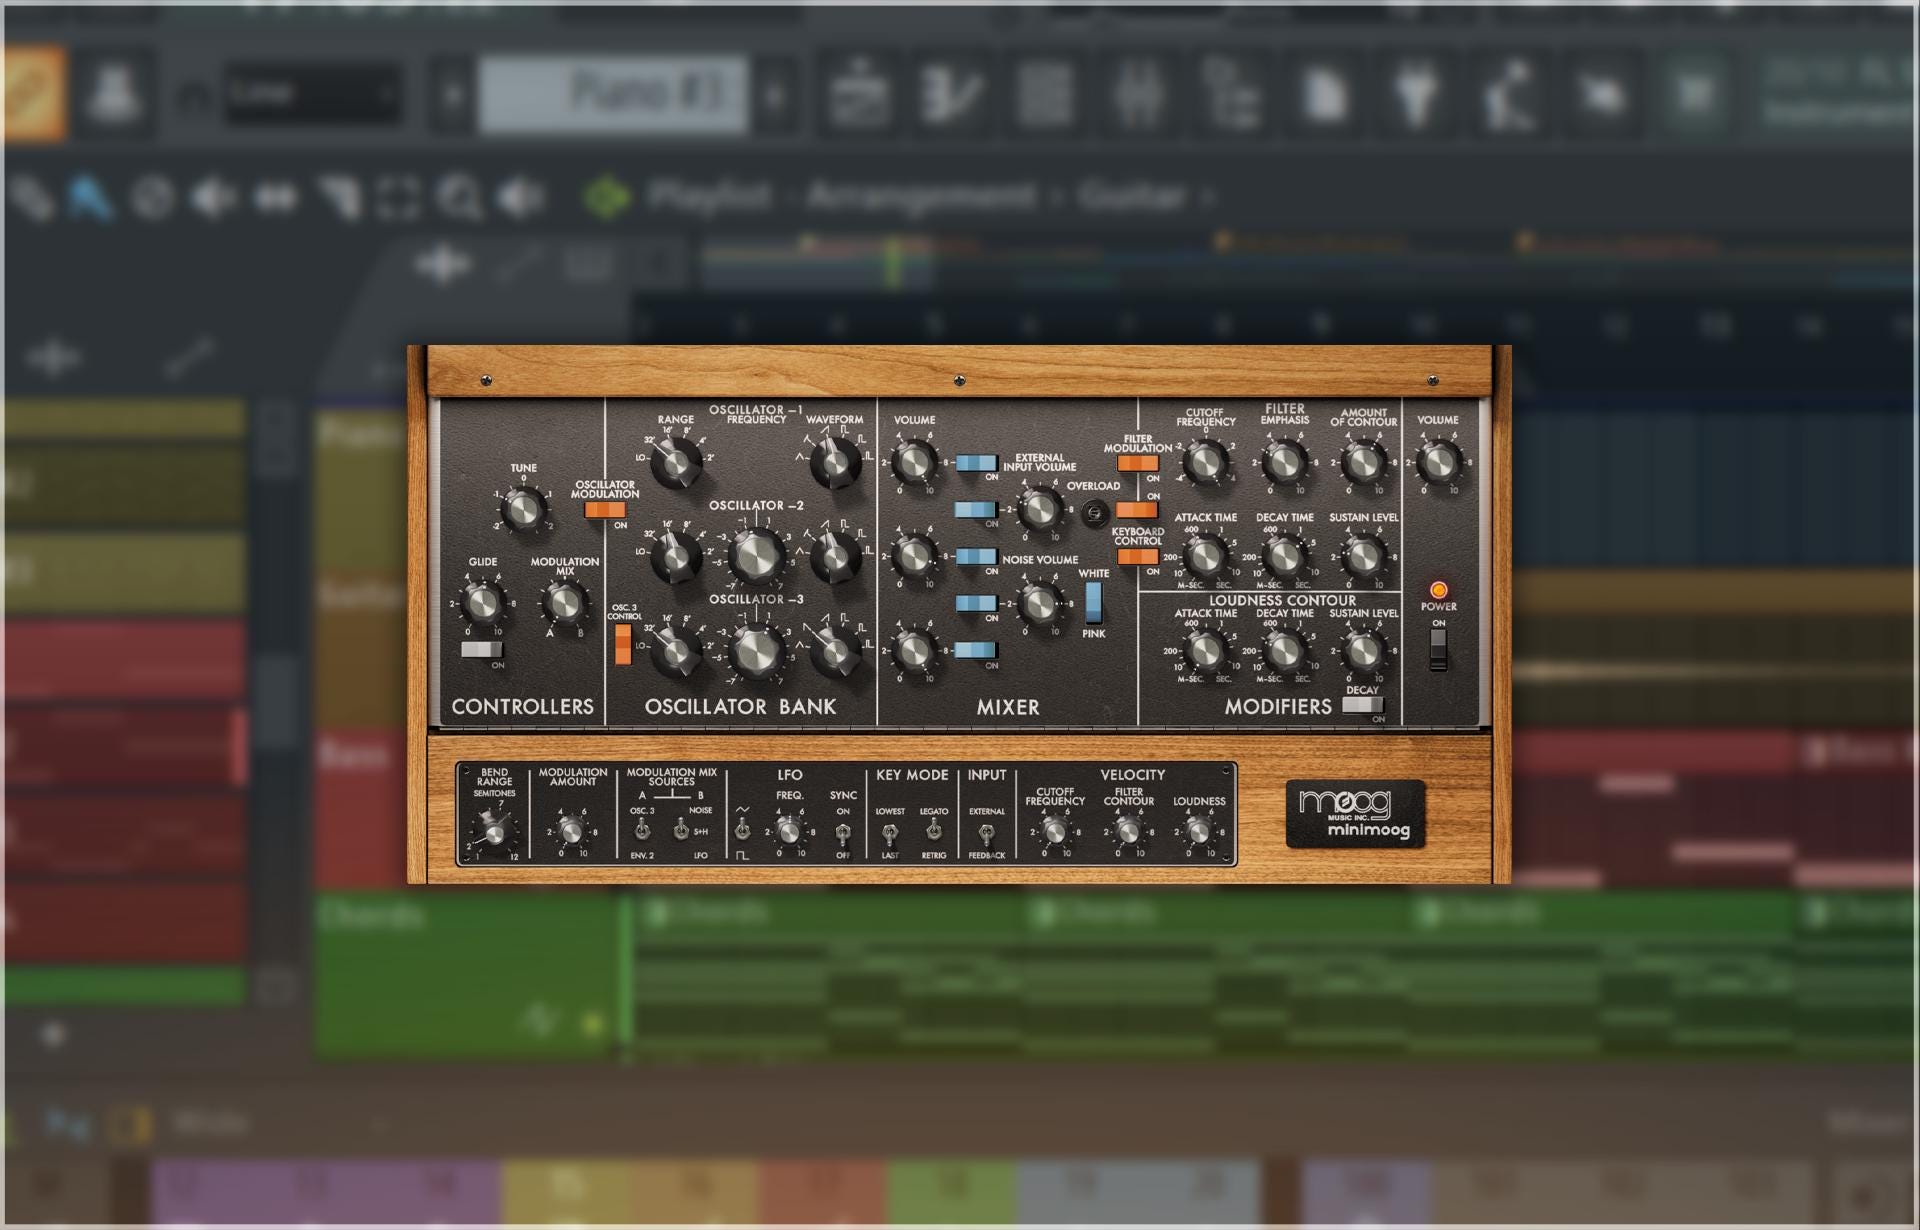Click the Velocity Loudness knob

(1198, 831)
